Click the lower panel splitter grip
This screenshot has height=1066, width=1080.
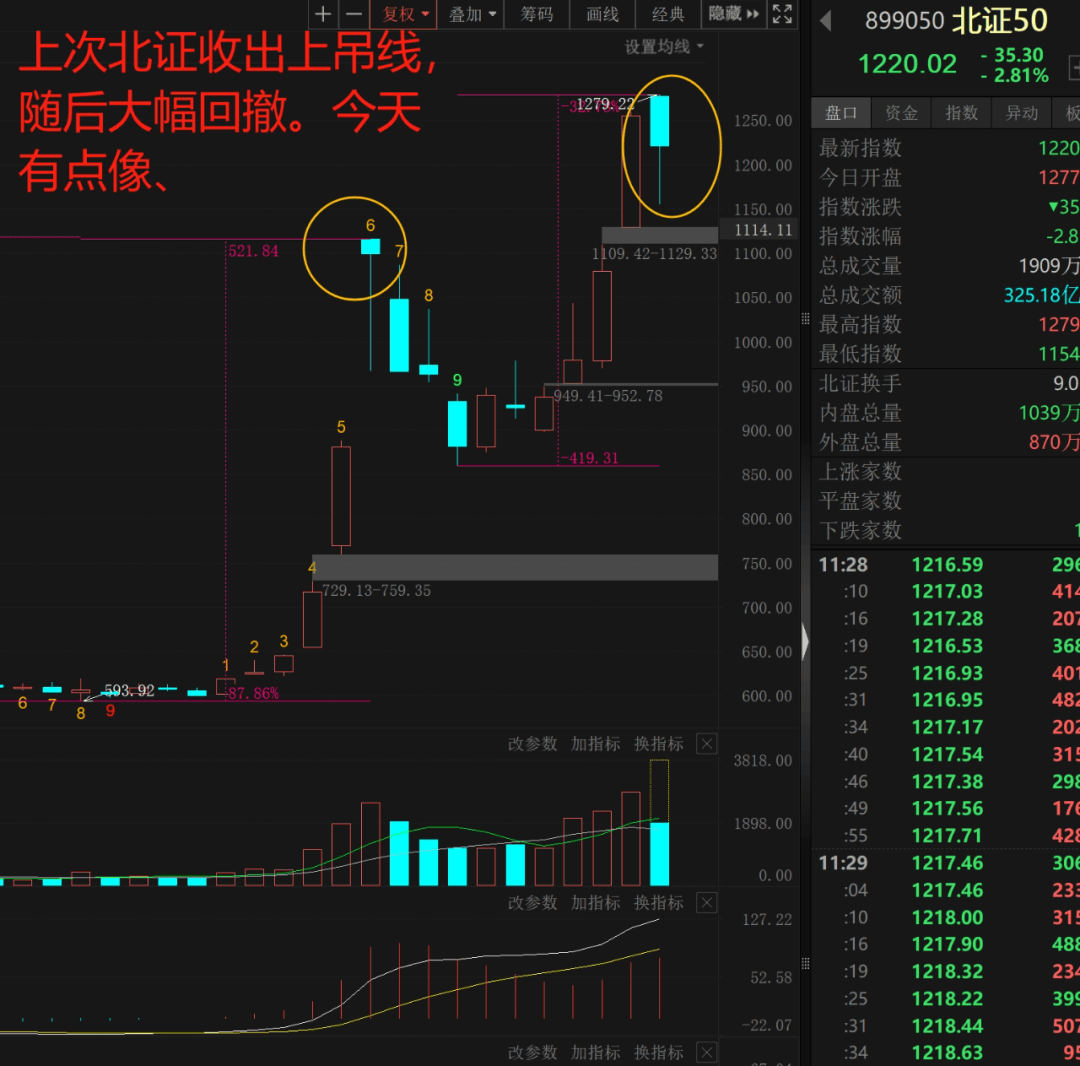[805, 963]
